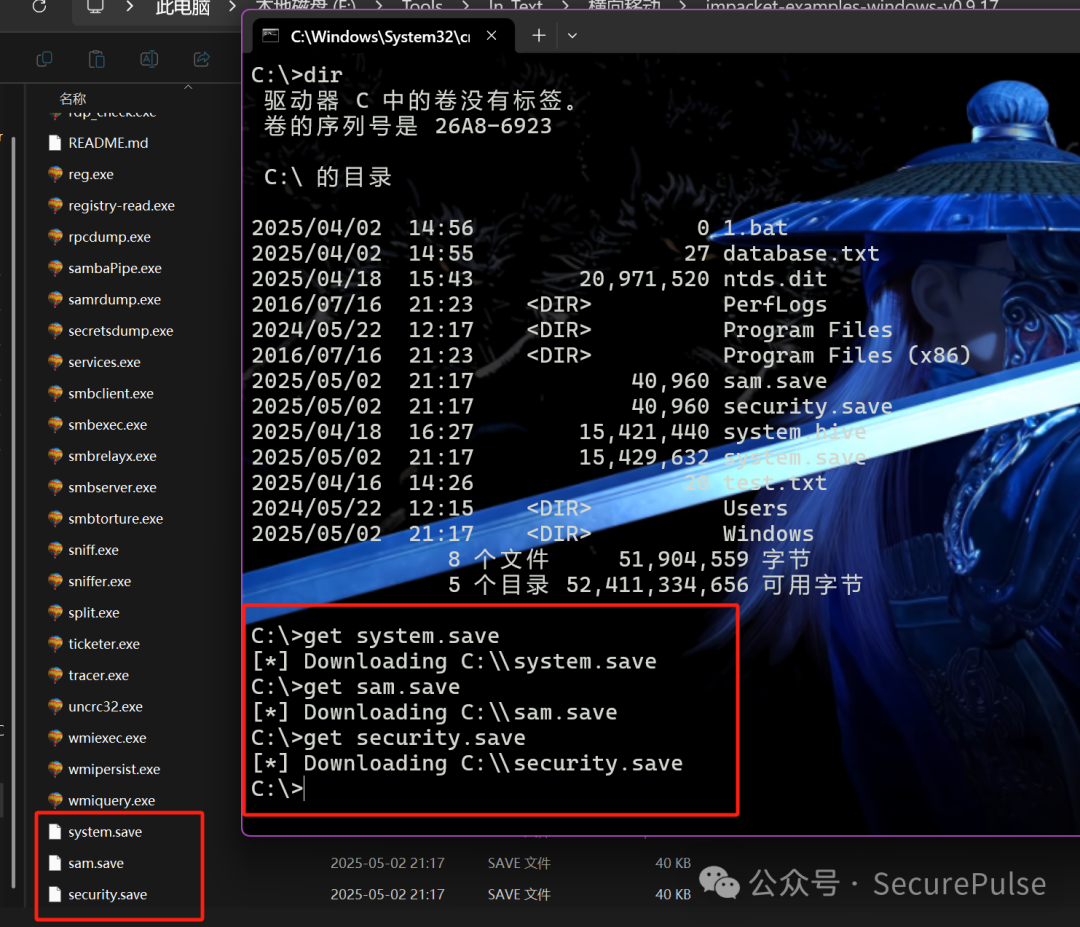1080x927 pixels.
Task: Select the system.save file icon
Action: pos(55,832)
